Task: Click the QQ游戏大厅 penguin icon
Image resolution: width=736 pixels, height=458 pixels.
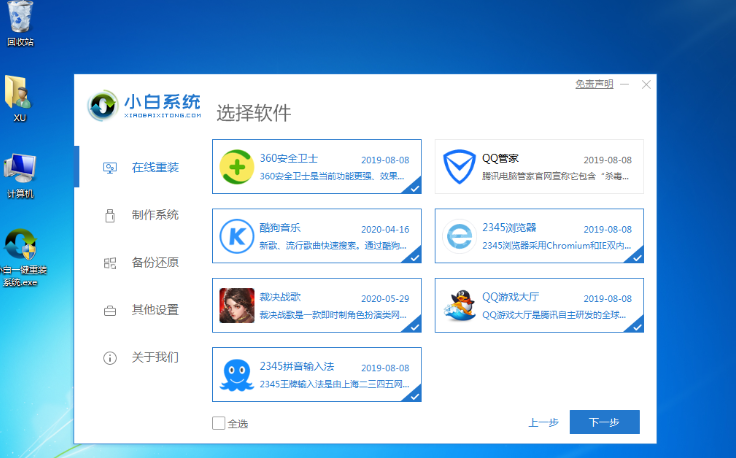Action: (460, 305)
